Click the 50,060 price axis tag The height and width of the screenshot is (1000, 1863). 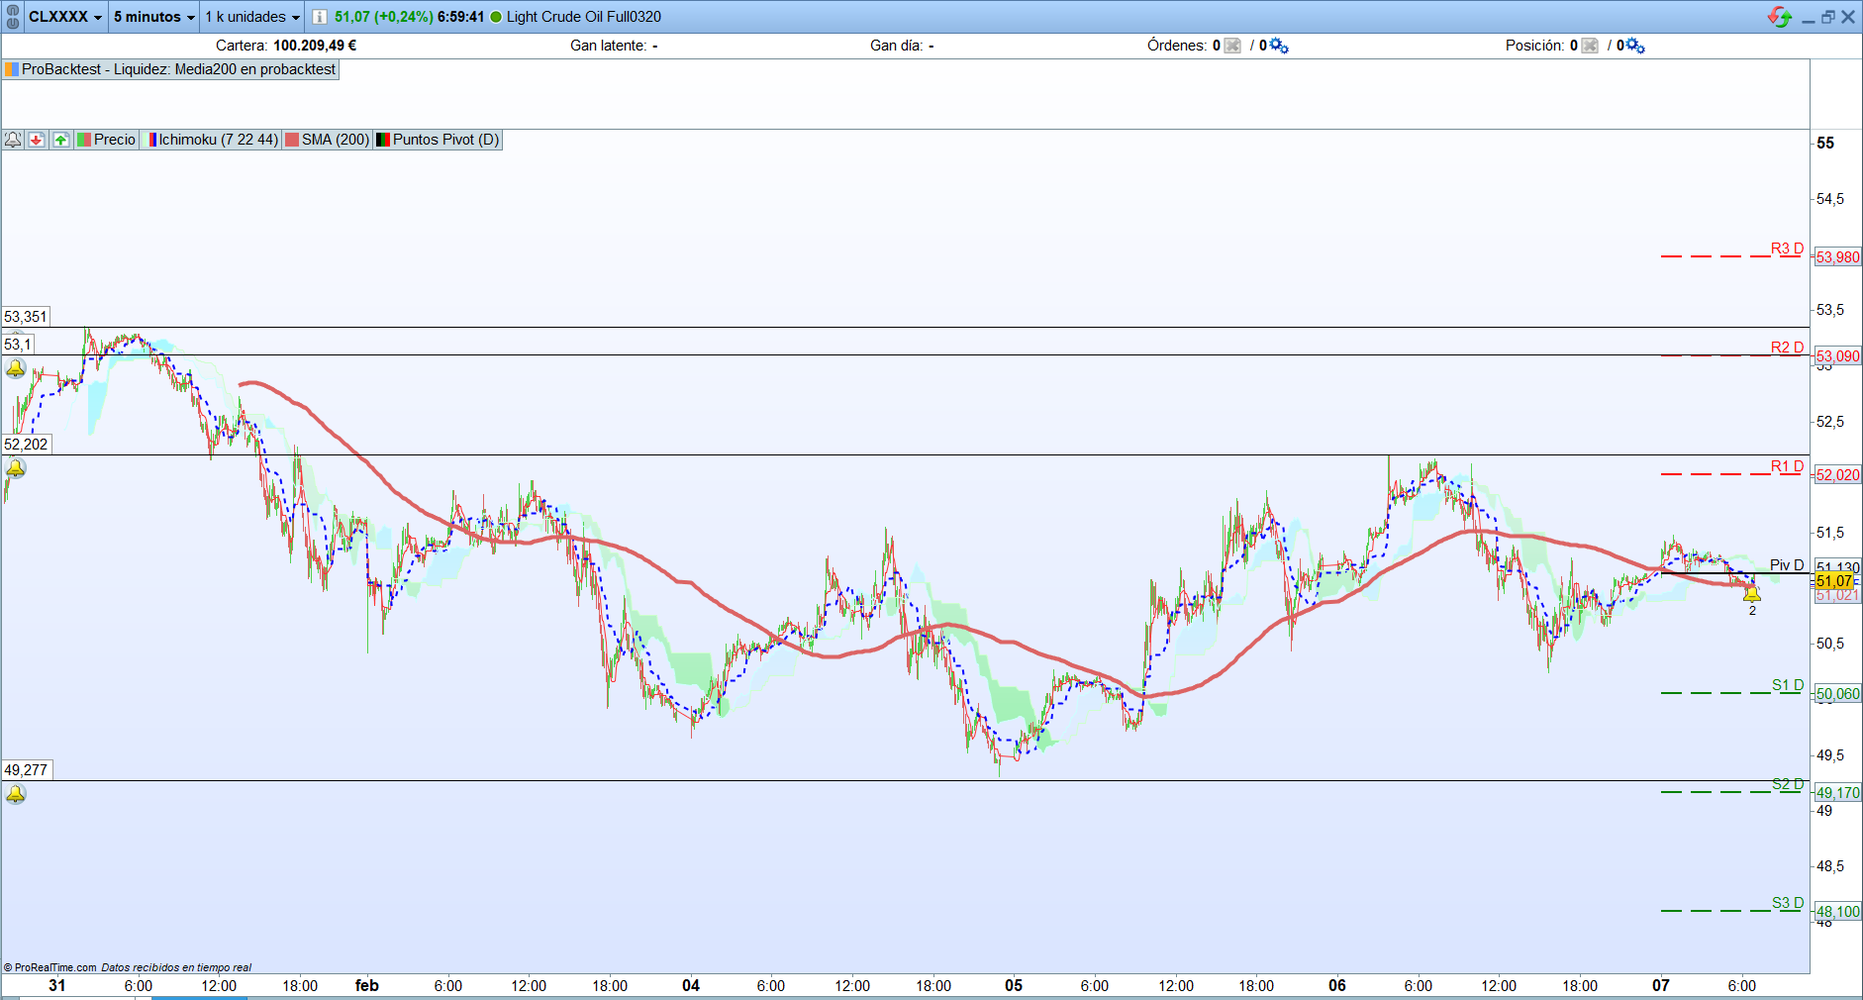click(1838, 694)
